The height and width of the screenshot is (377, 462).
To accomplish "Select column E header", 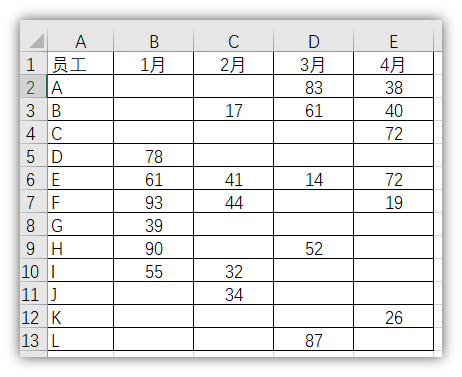I will 394,41.
